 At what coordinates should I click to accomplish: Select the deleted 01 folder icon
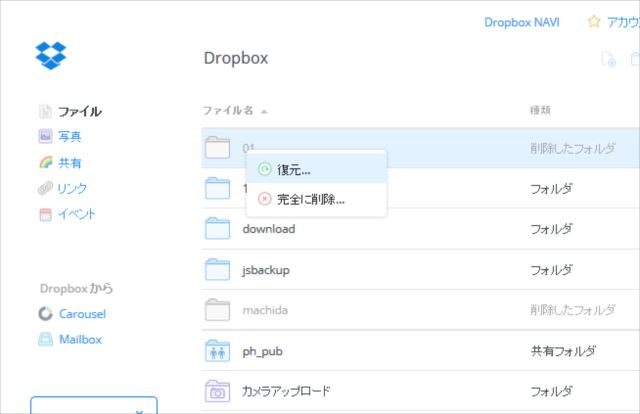click(218, 147)
